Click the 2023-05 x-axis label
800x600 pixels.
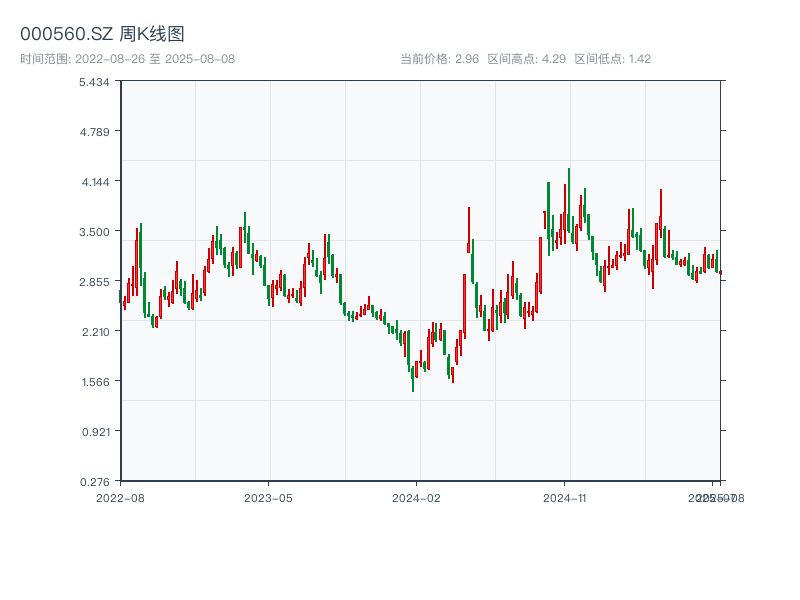(269, 497)
